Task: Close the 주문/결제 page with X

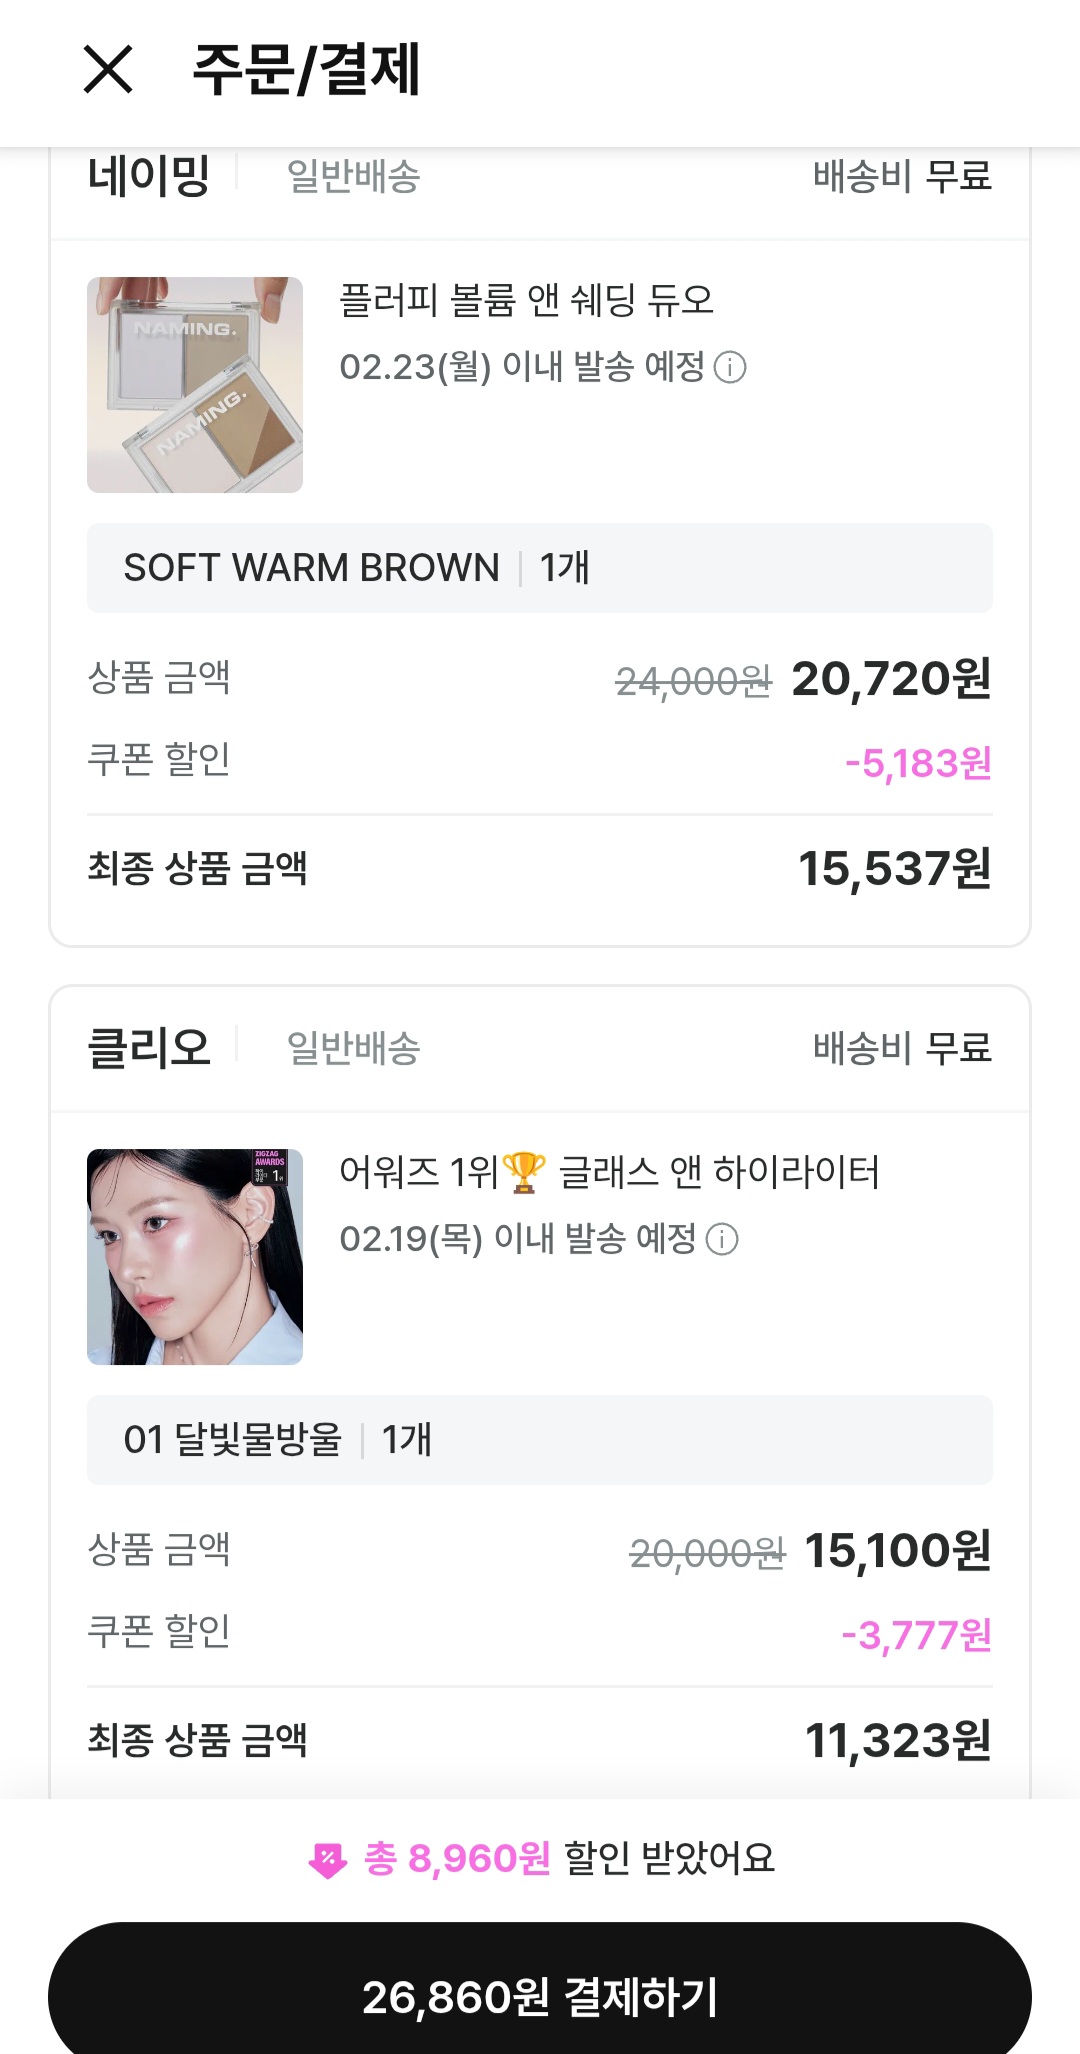Action: 108,70
